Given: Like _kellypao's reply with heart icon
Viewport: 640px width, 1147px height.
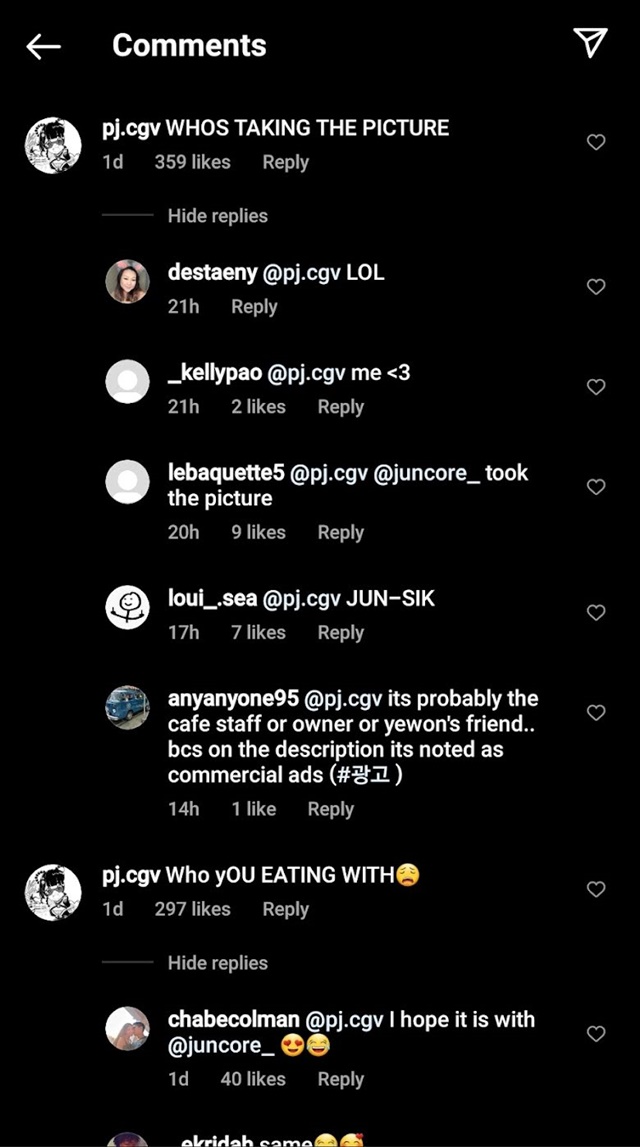Looking at the screenshot, I should click(596, 386).
